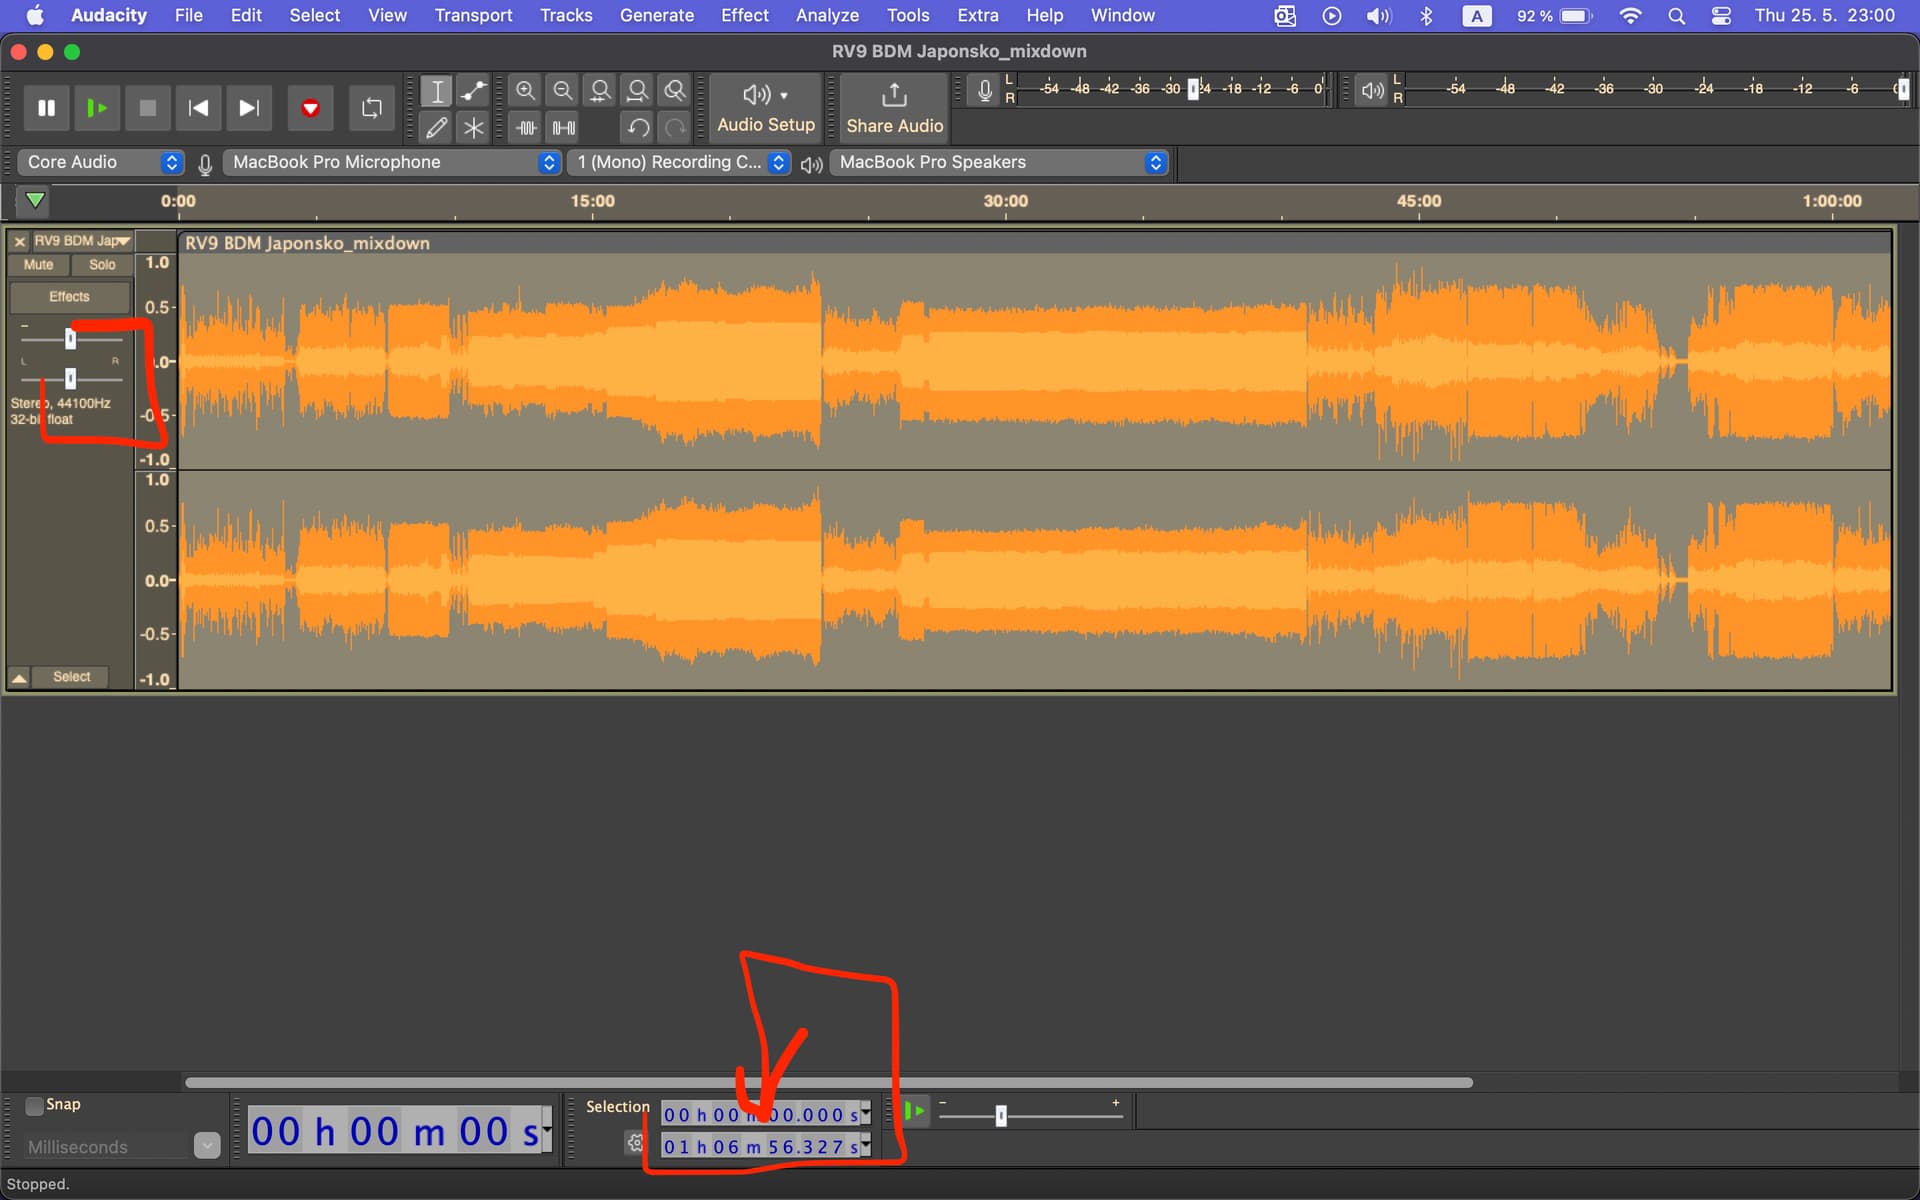Zoom in on the waveform
1920x1200 pixels.
(x=525, y=92)
